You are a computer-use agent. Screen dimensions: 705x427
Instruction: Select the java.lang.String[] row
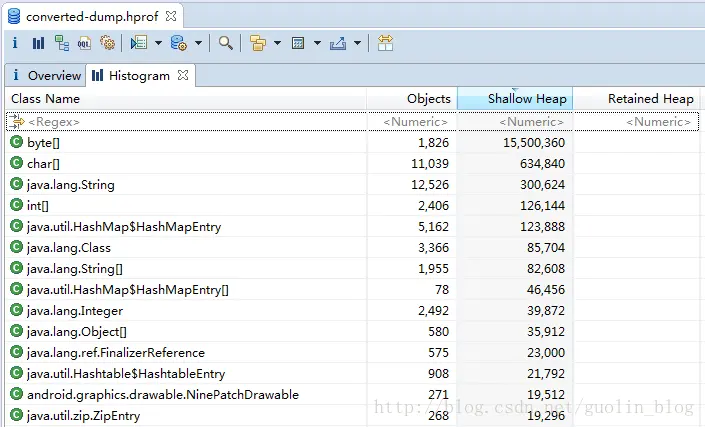coord(352,268)
